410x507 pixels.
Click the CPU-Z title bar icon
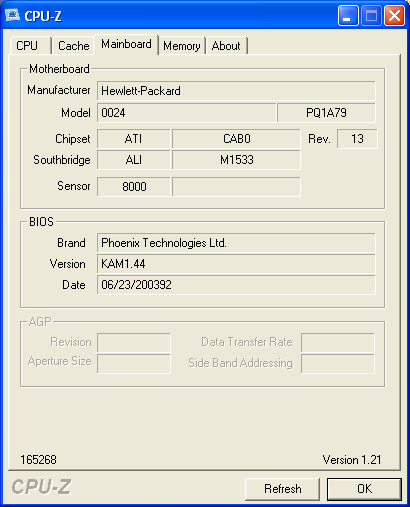pos(12,15)
